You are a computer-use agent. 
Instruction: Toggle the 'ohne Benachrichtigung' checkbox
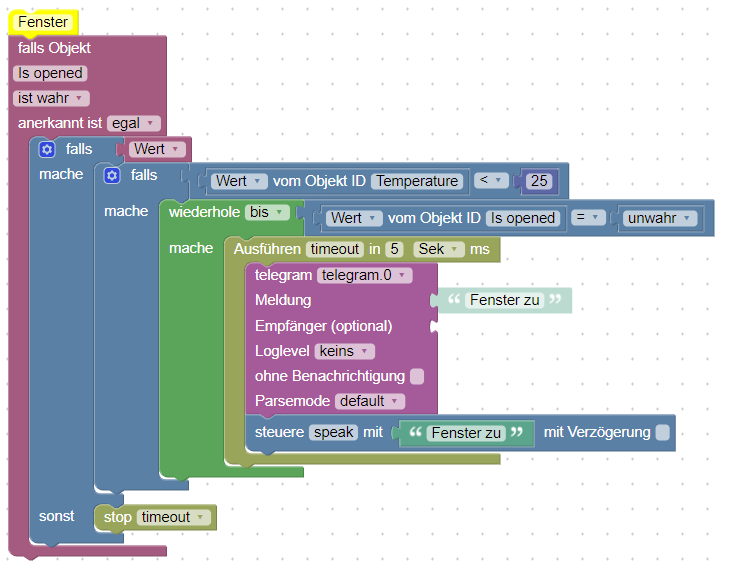417,376
